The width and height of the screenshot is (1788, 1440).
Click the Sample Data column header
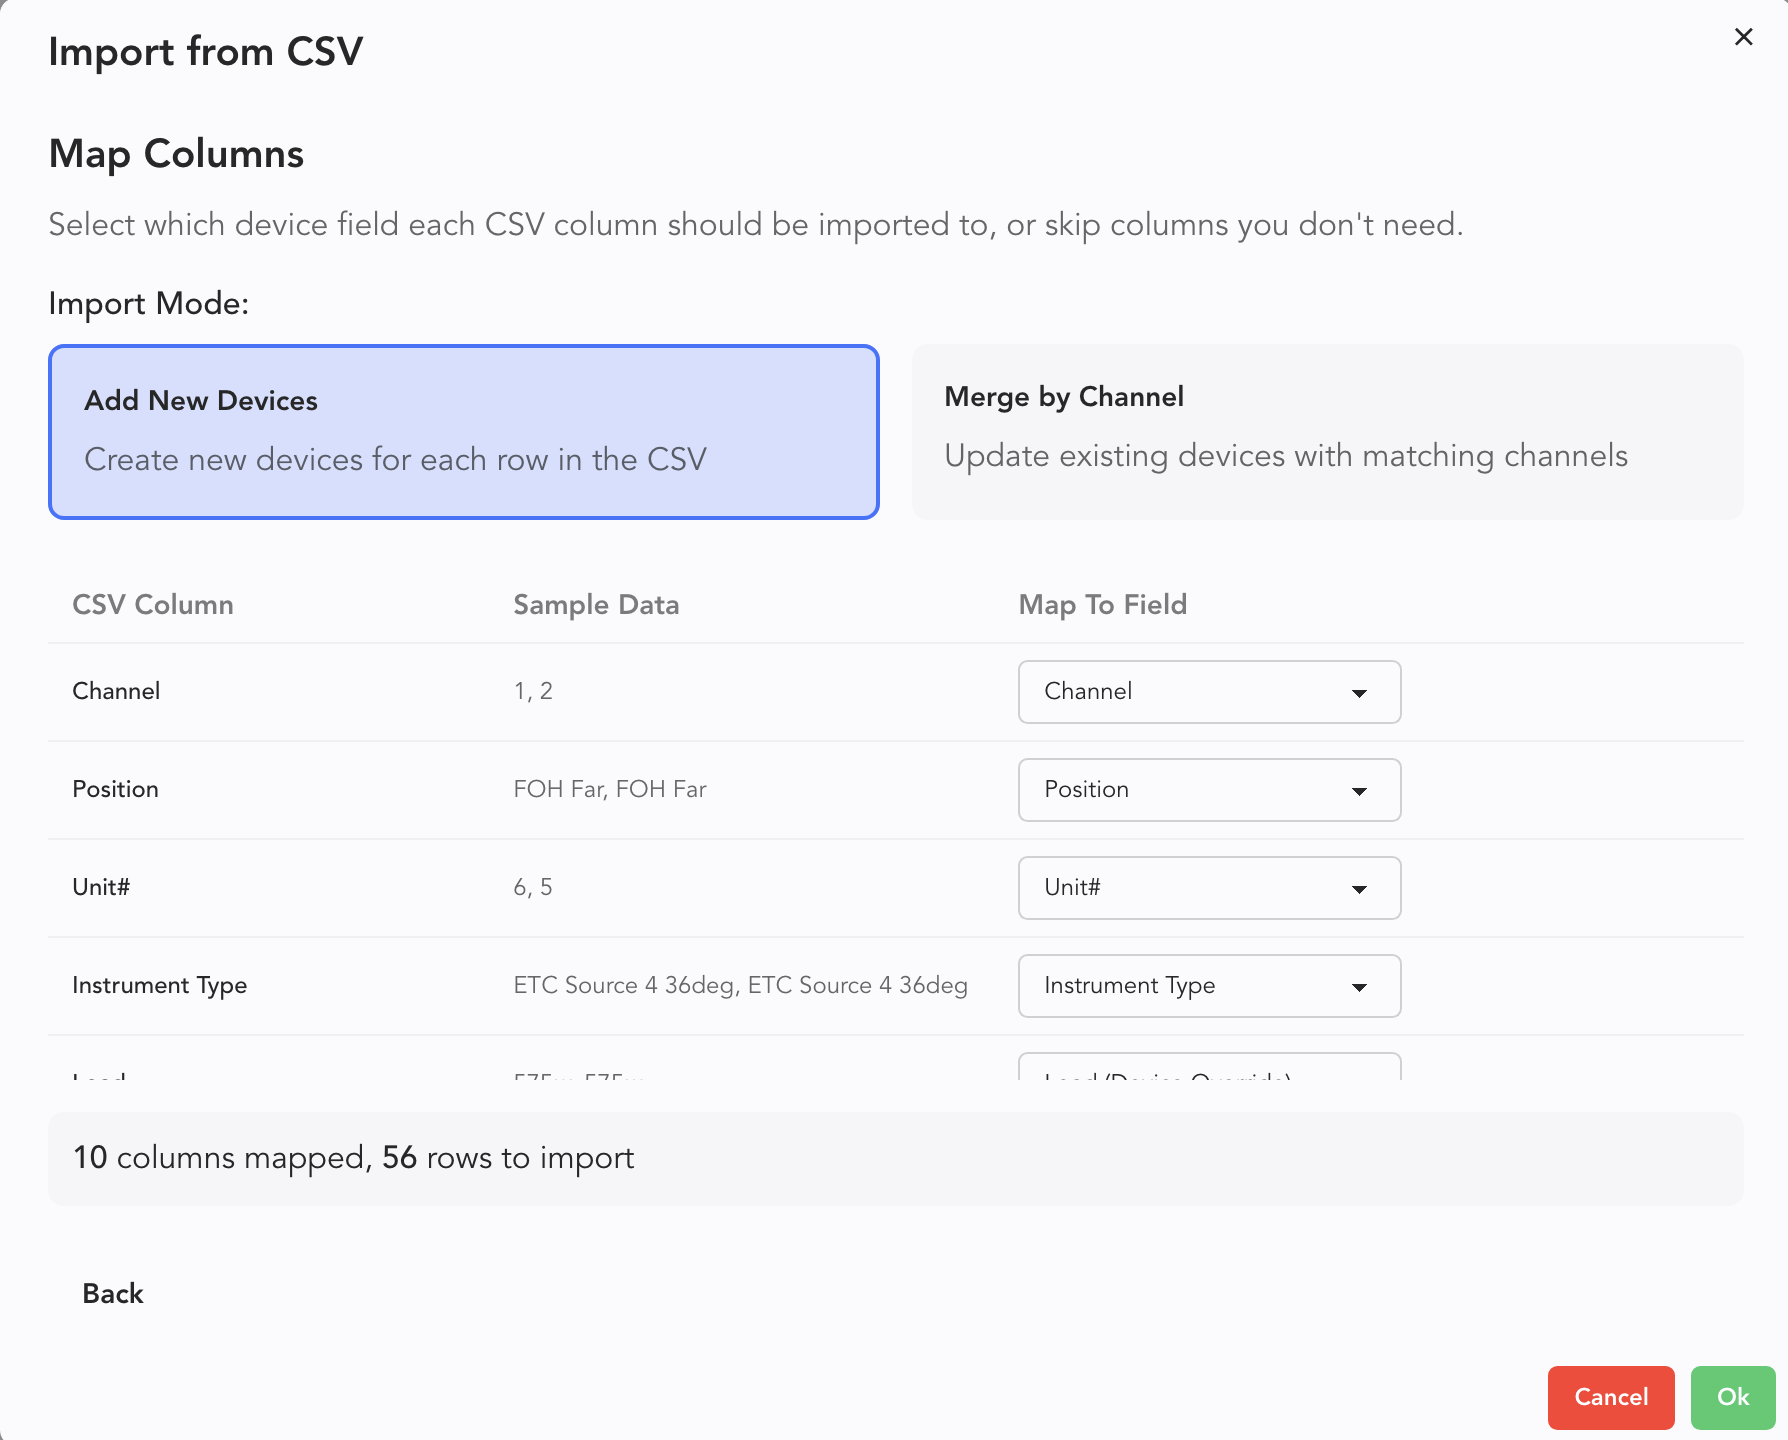pos(596,605)
